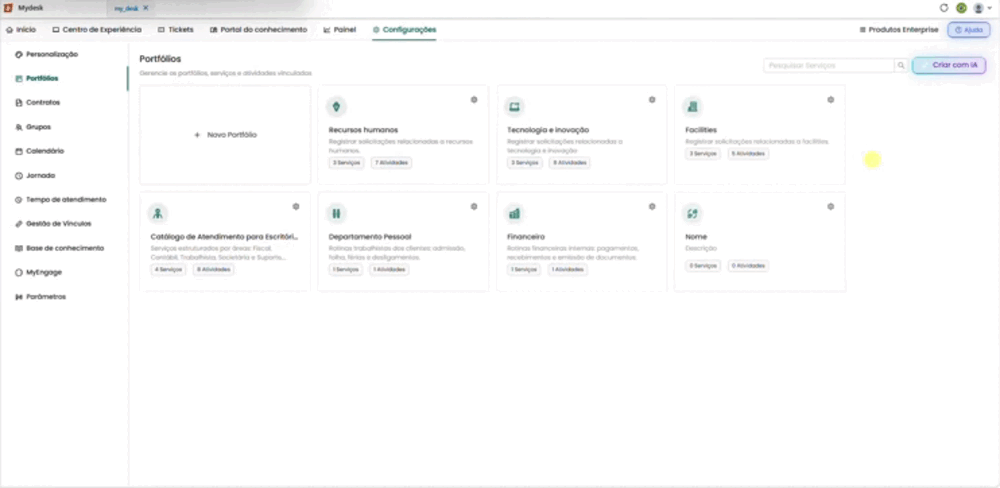Open Contratos in the sidebar
The width and height of the screenshot is (1000, 488).
coord(37,103)
